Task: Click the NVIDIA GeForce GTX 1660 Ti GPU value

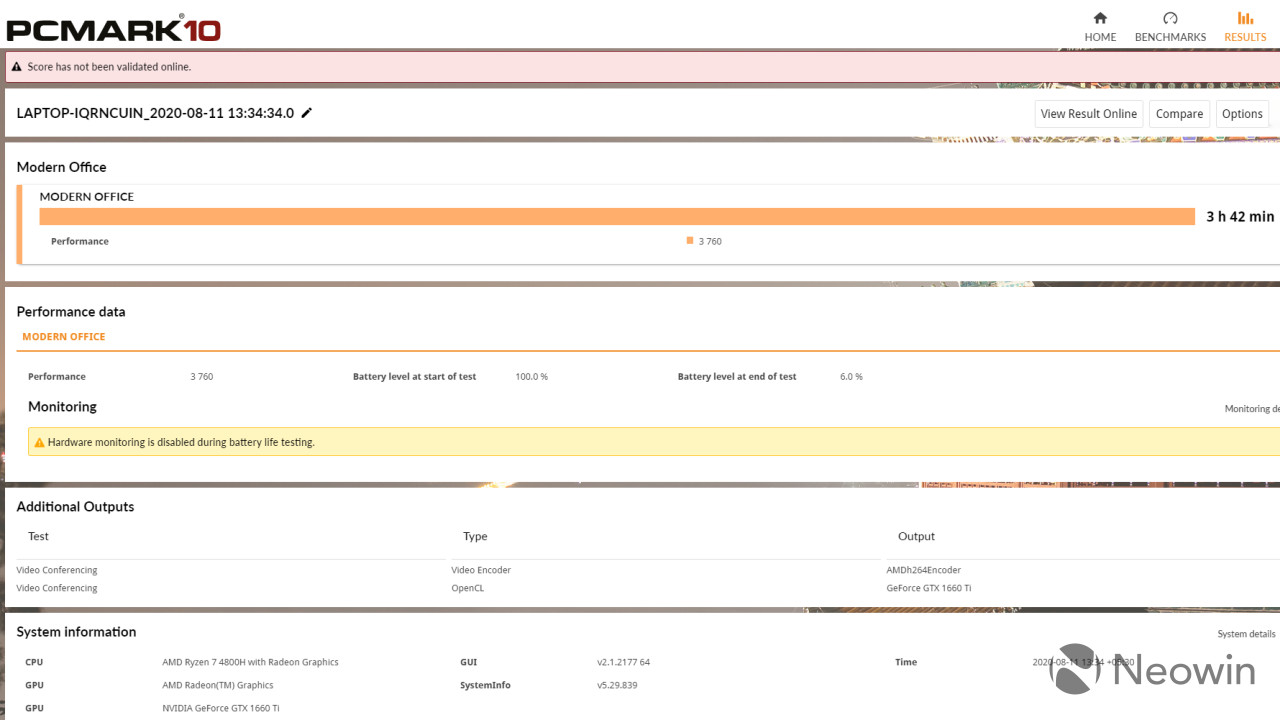Action: coord(221,708)
